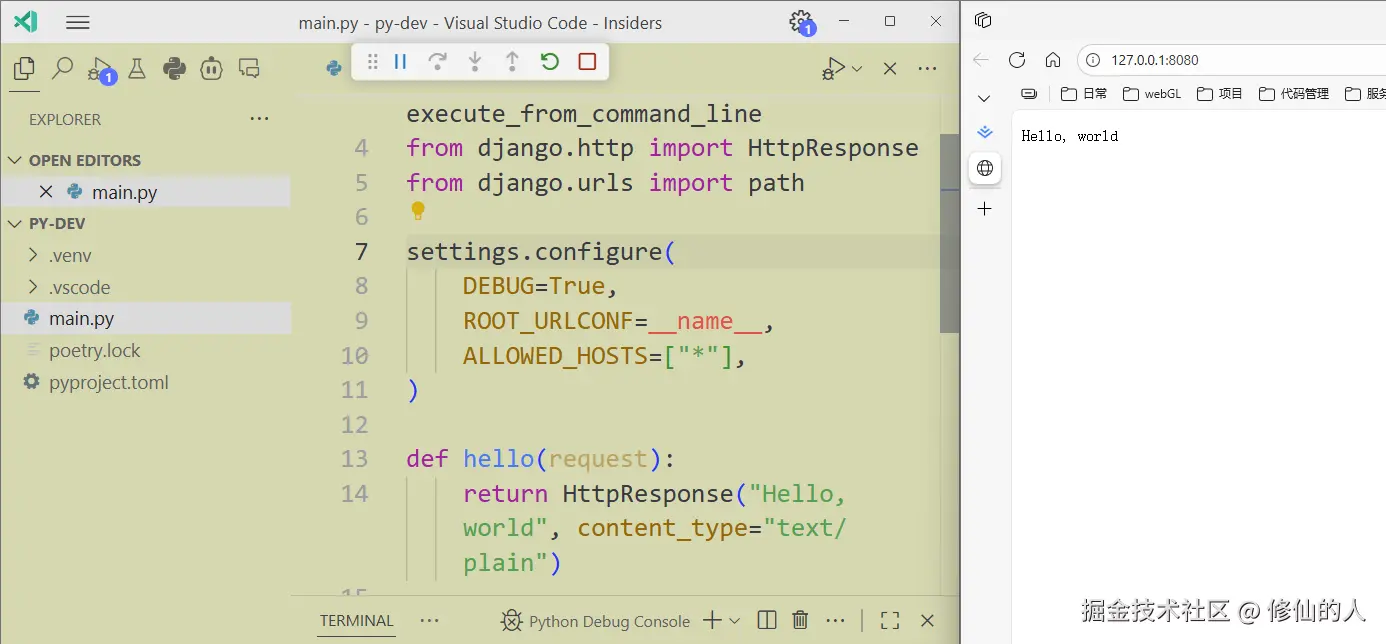Open the Explorer view in activity bar
Image resolution: width=1386 pixels, height=644 pixels.
point(24,68)
